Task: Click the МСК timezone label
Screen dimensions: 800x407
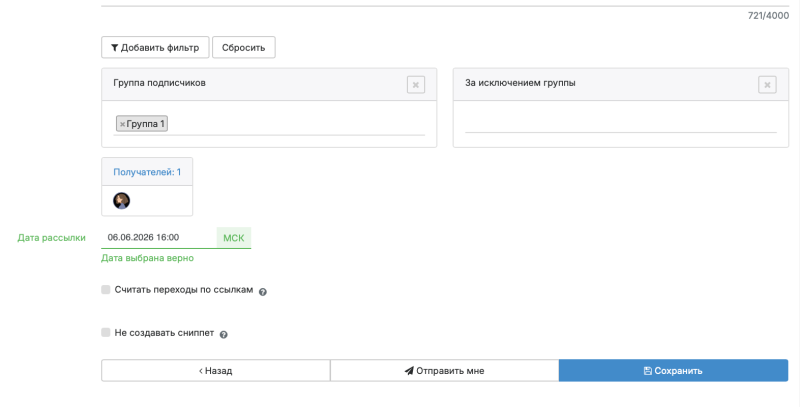Action: click(x=234, y=238)
